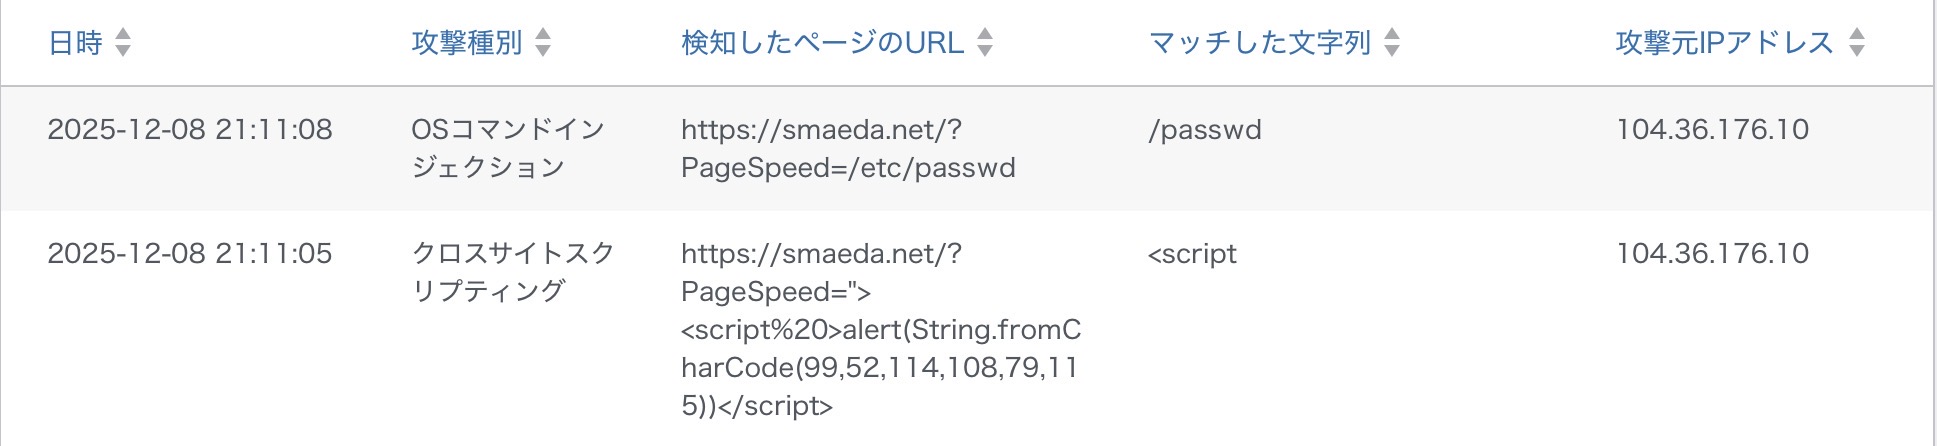Select the 2025-12-08 21:11:08 timestamp cell
Image resolution: width=1937 pixels, height=446 pixels.
tap(190, 130)
